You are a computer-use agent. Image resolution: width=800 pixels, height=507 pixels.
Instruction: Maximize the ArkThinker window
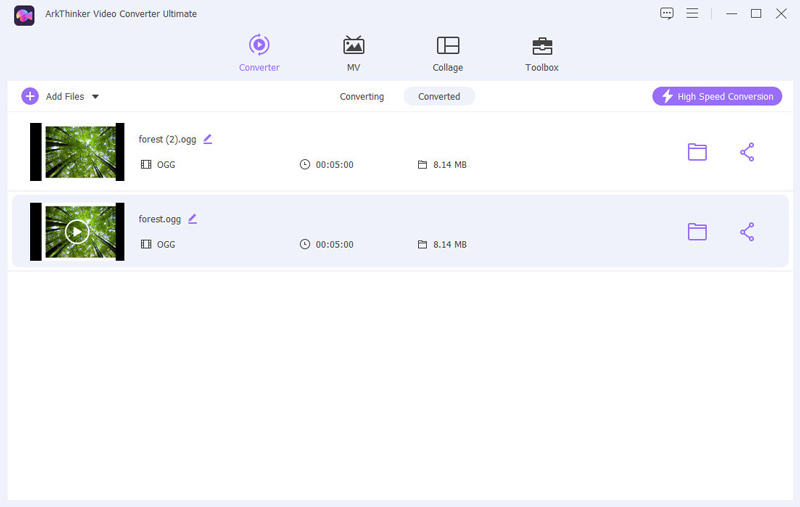(x=756, y=14)
